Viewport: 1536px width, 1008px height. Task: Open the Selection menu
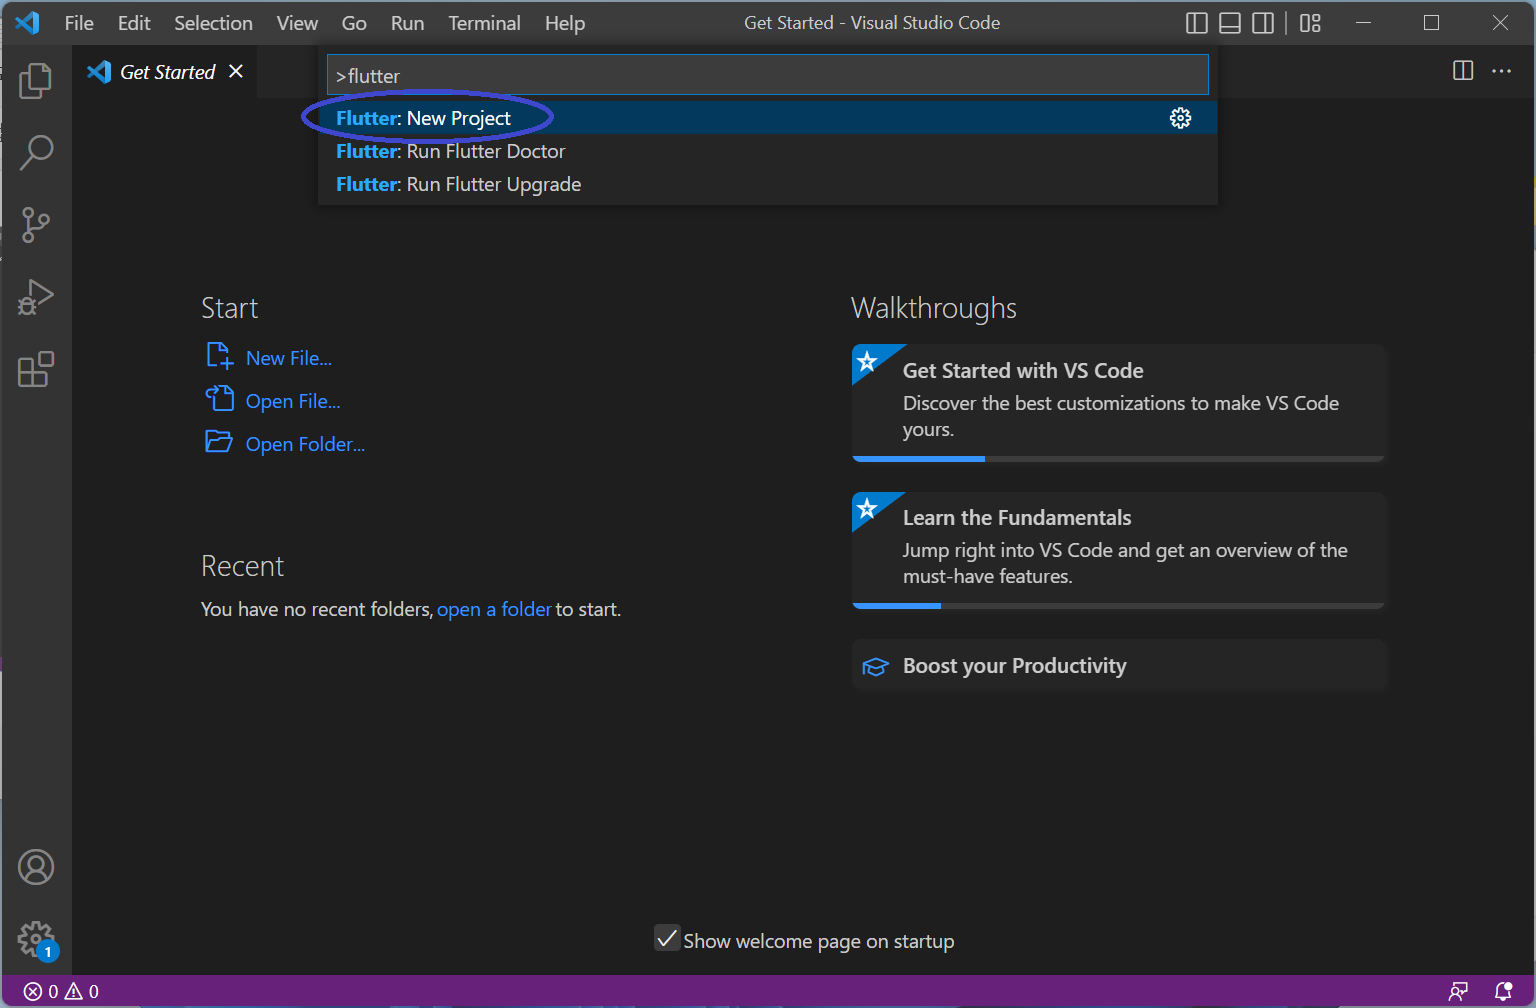coord(213,23)
